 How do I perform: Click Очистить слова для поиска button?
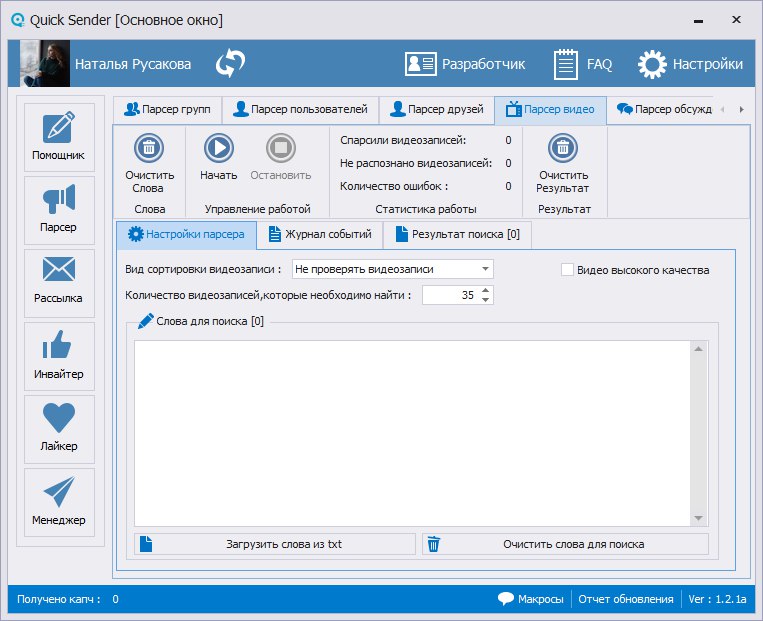coord(565,544)
